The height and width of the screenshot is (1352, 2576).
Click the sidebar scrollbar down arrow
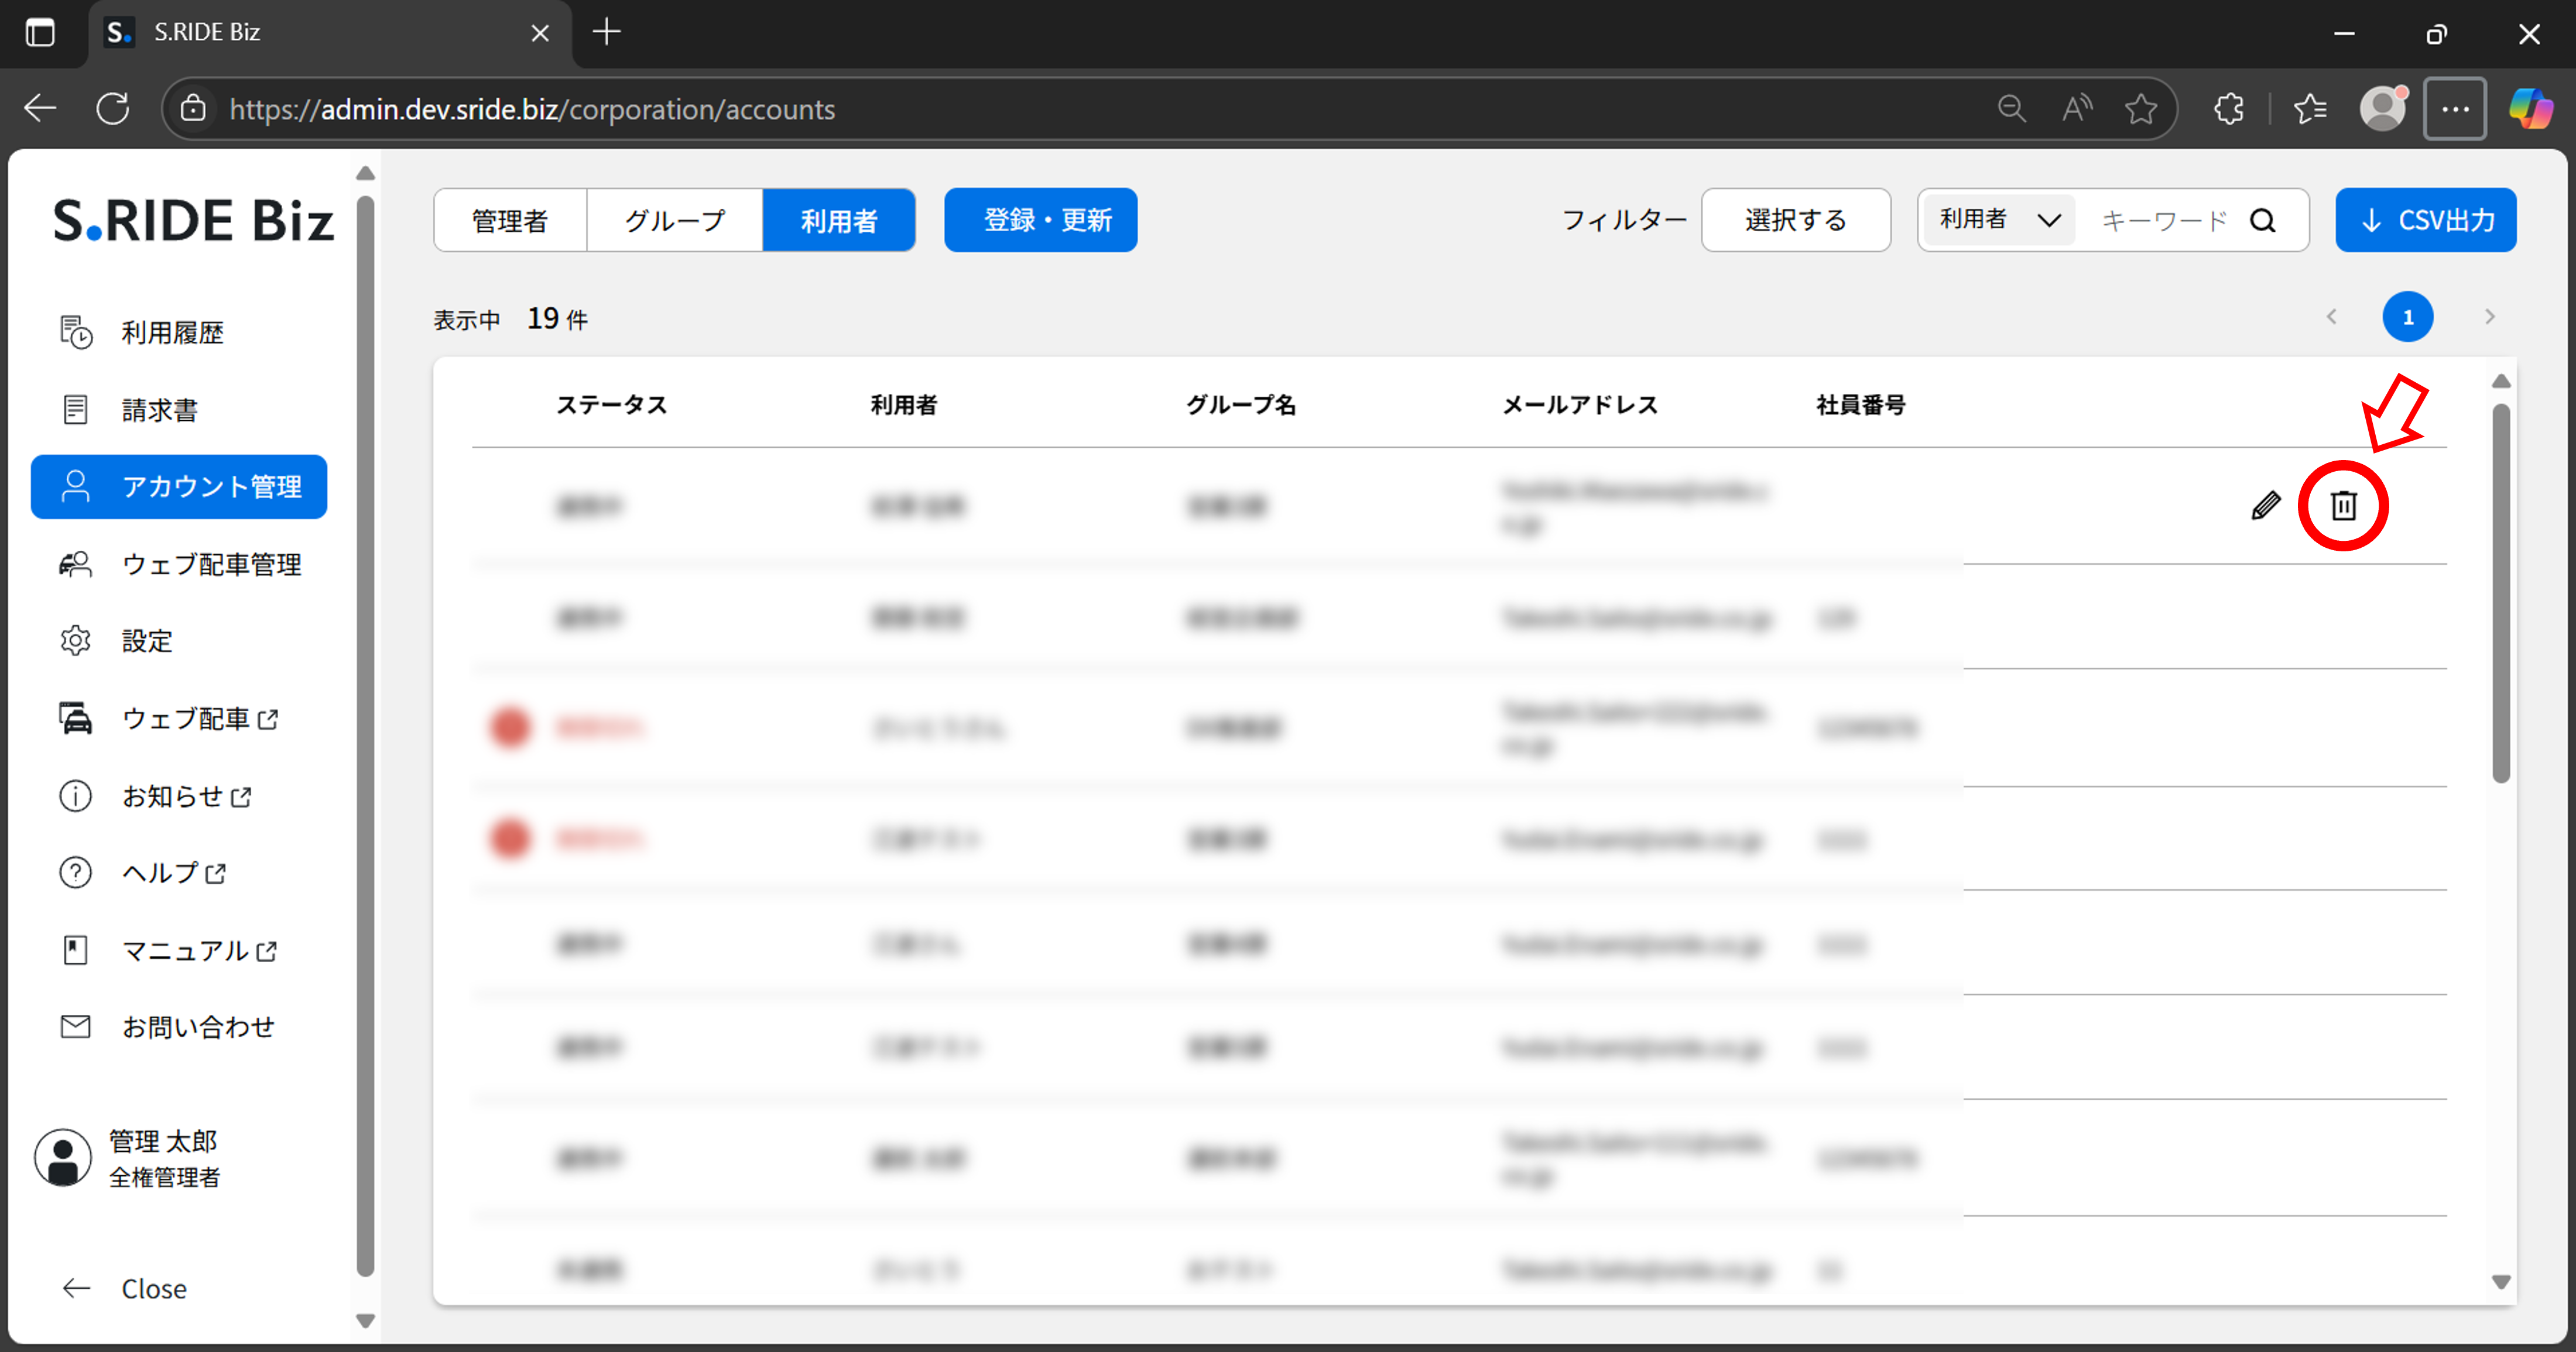pos(366,1321)
